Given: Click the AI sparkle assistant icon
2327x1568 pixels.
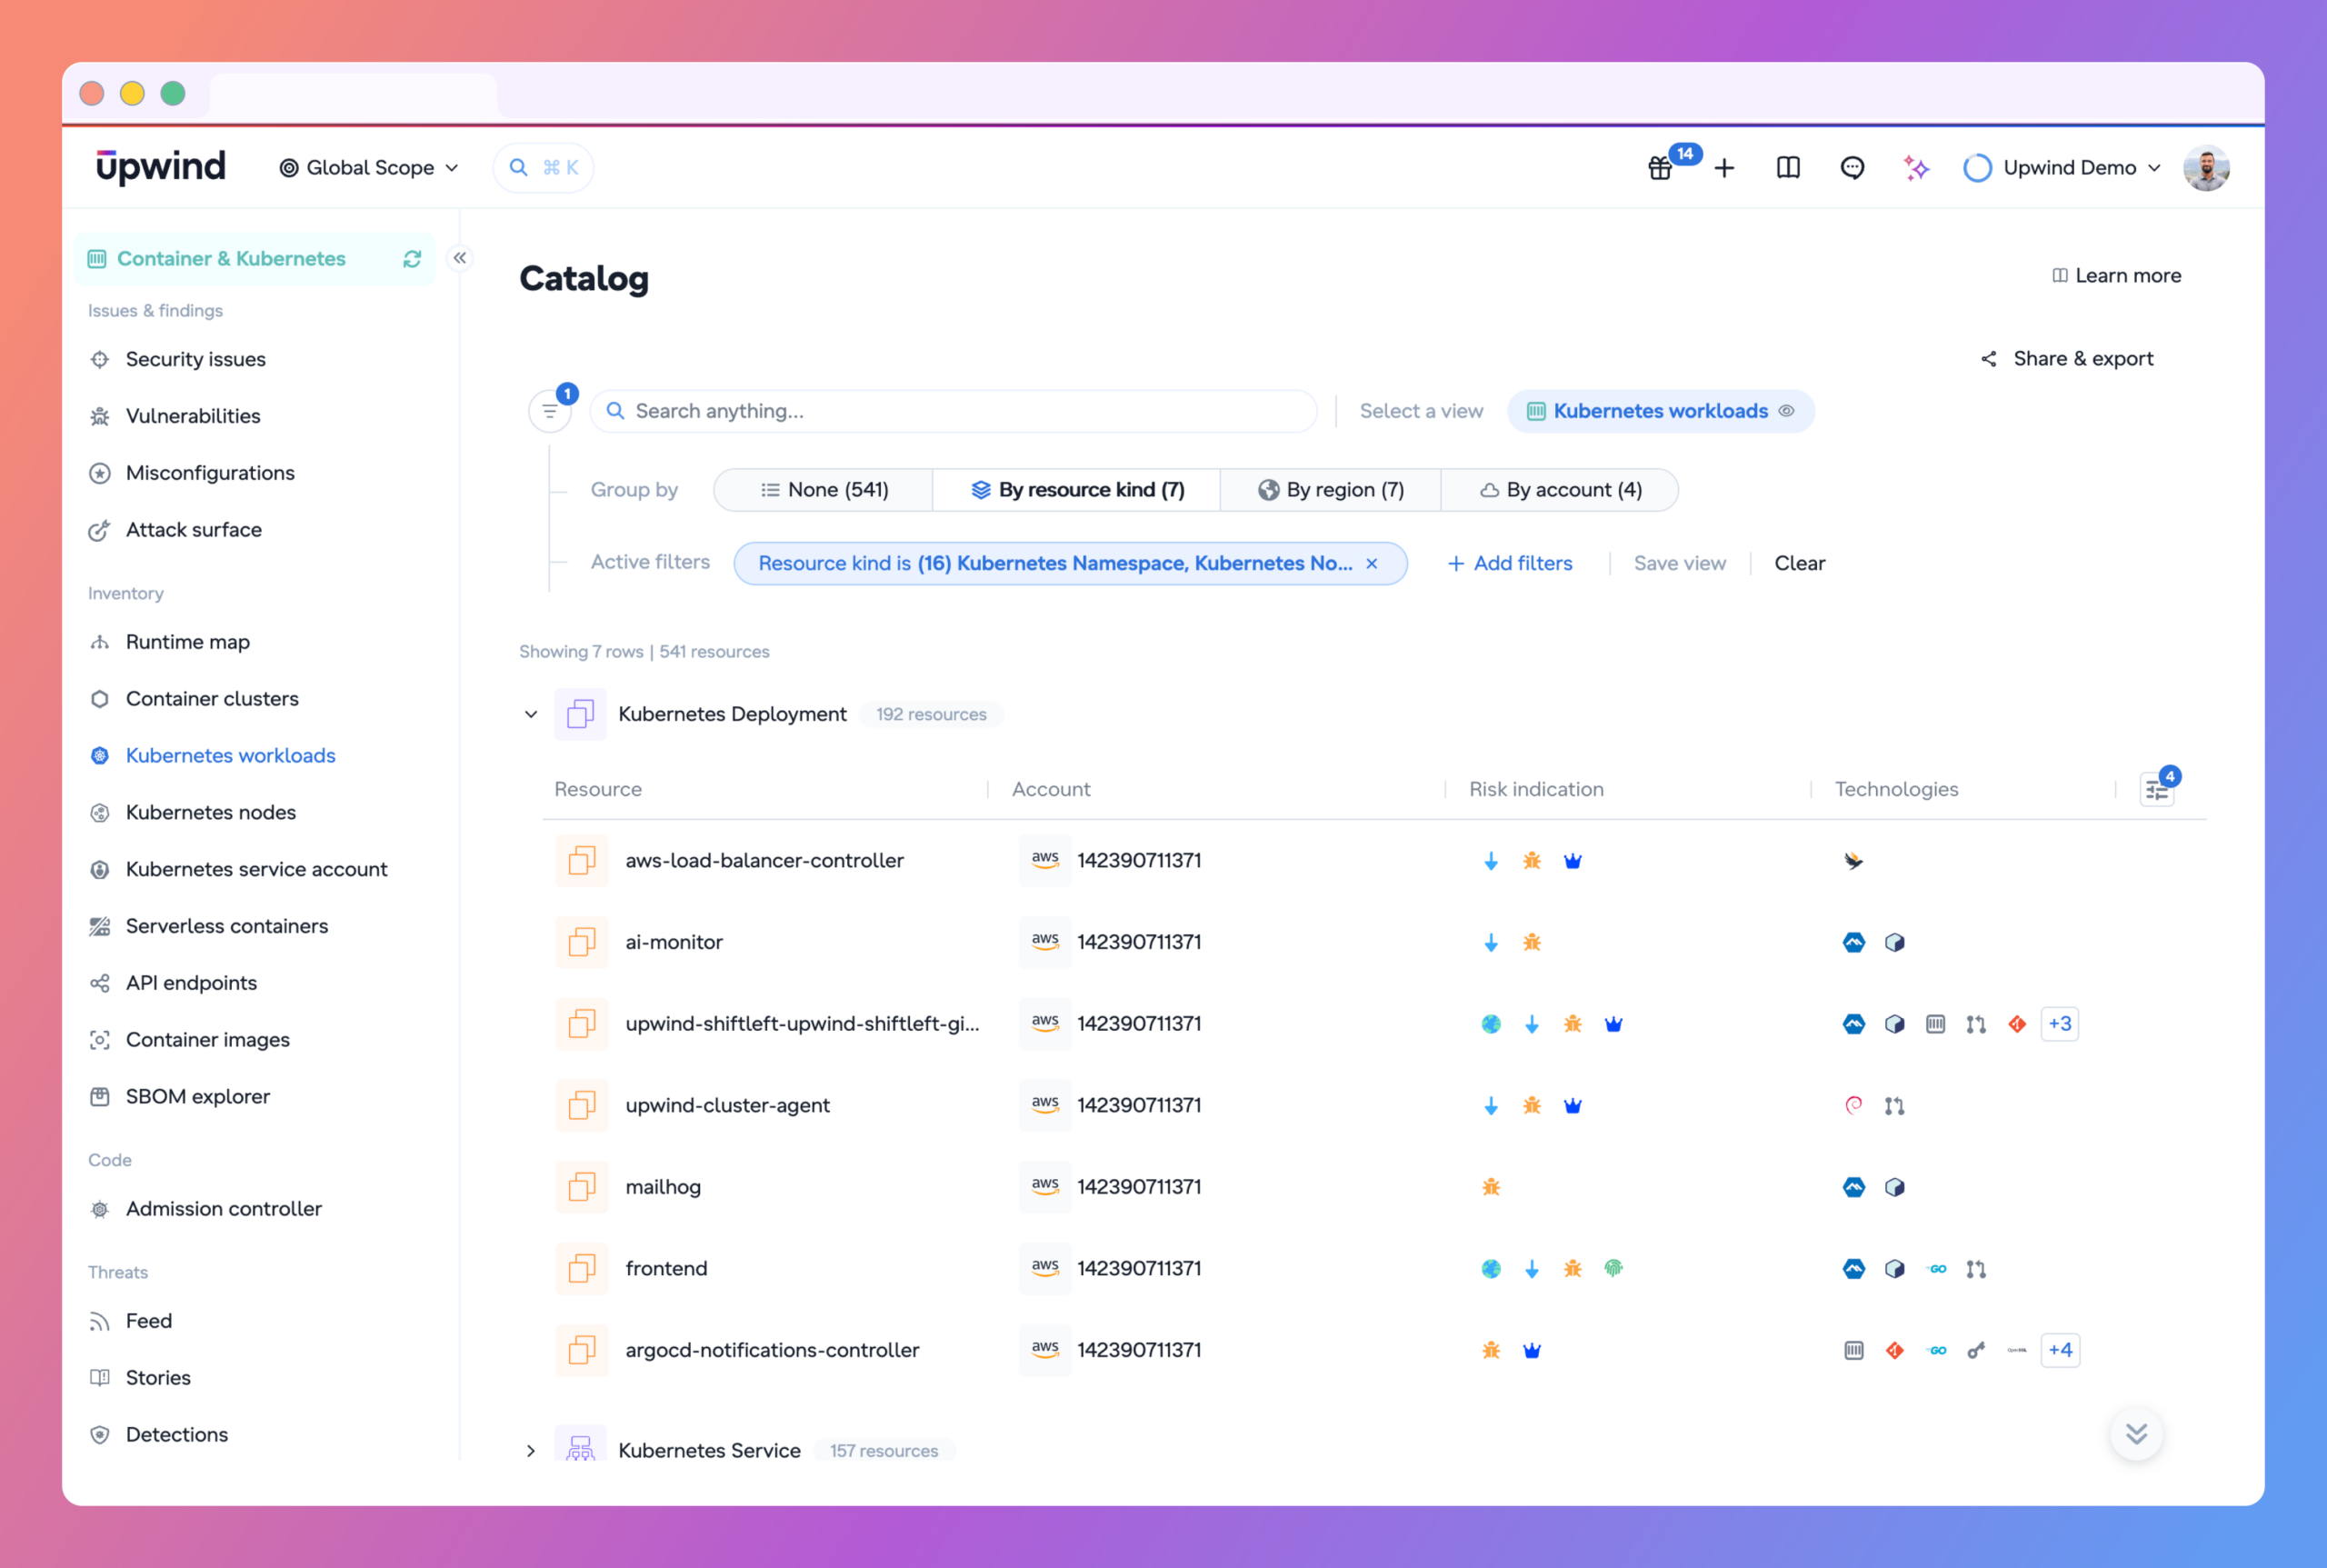Looking at the screenshot, I should point(1916,168).
